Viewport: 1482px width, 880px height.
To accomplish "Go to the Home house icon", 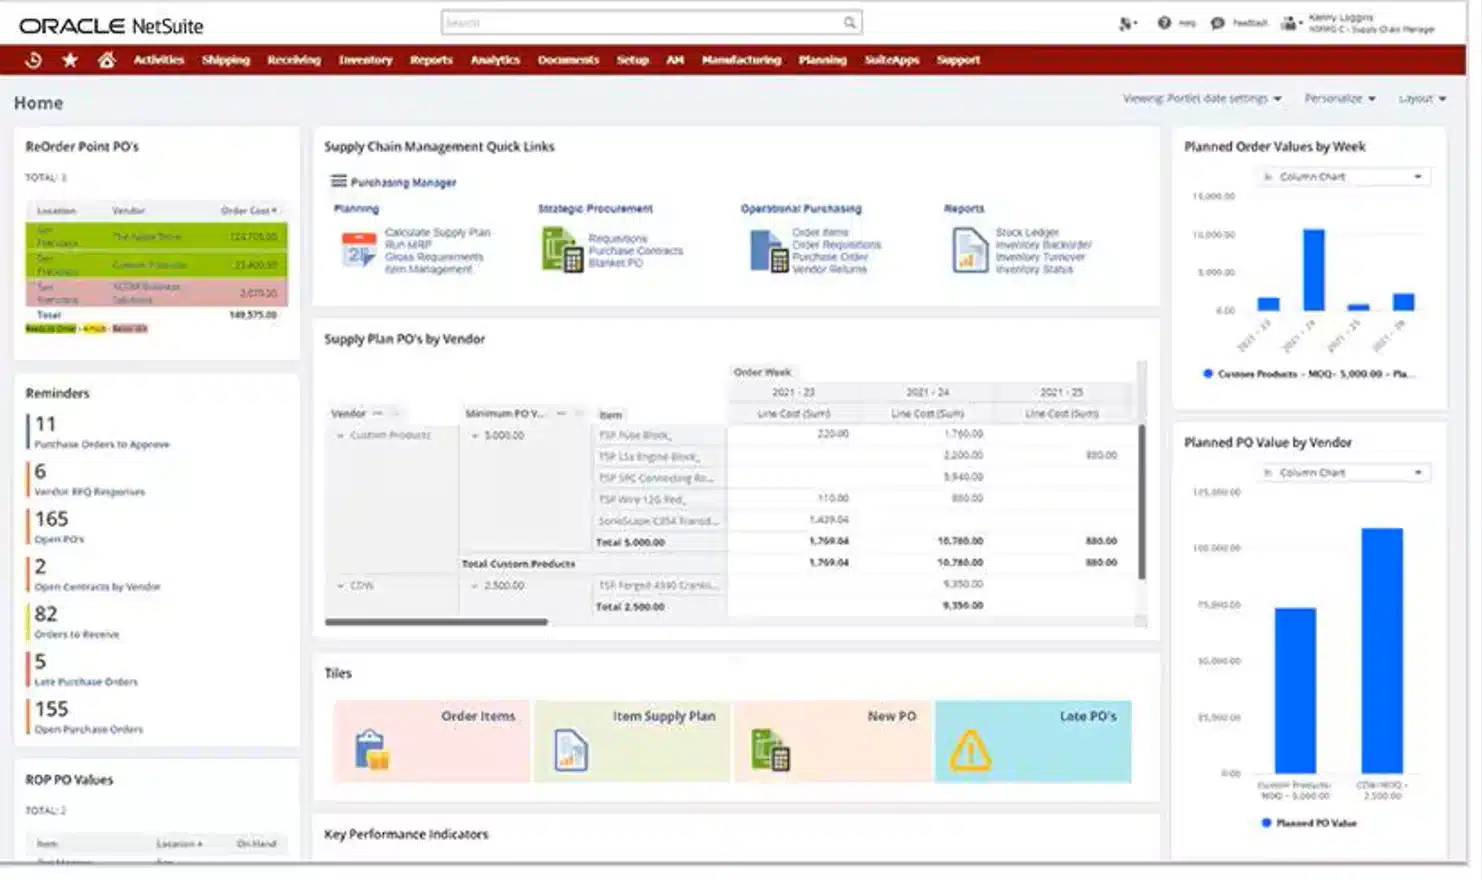I will pyautogui.click(x=106, y=60).
